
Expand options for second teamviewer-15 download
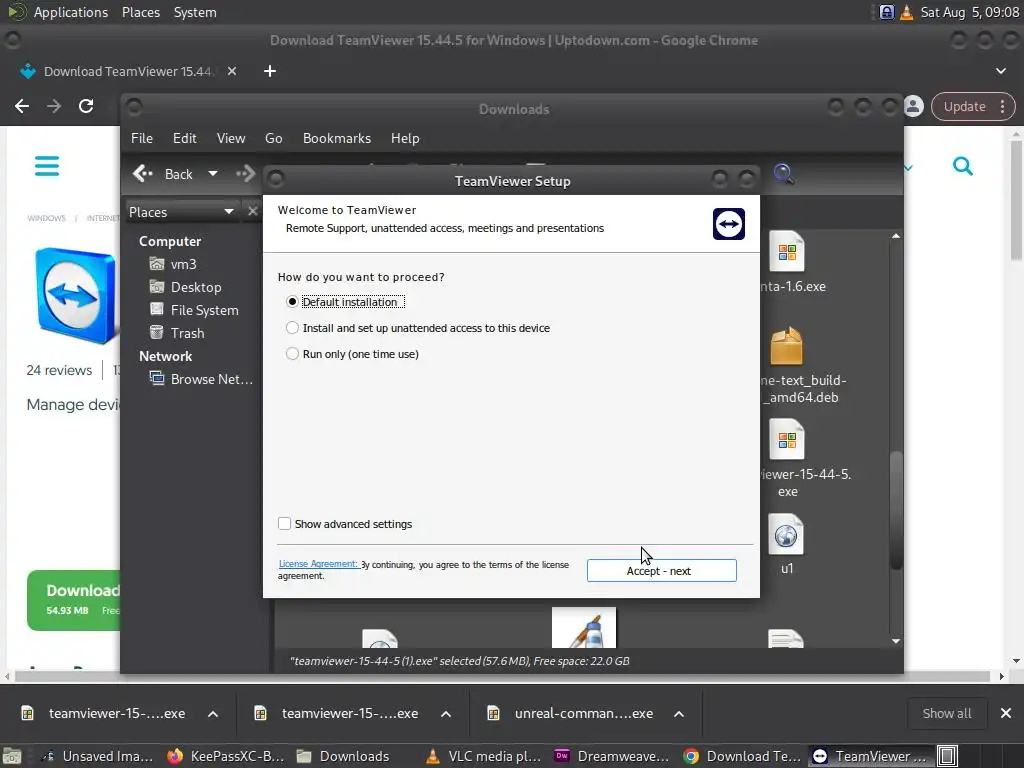coord(446,714)
